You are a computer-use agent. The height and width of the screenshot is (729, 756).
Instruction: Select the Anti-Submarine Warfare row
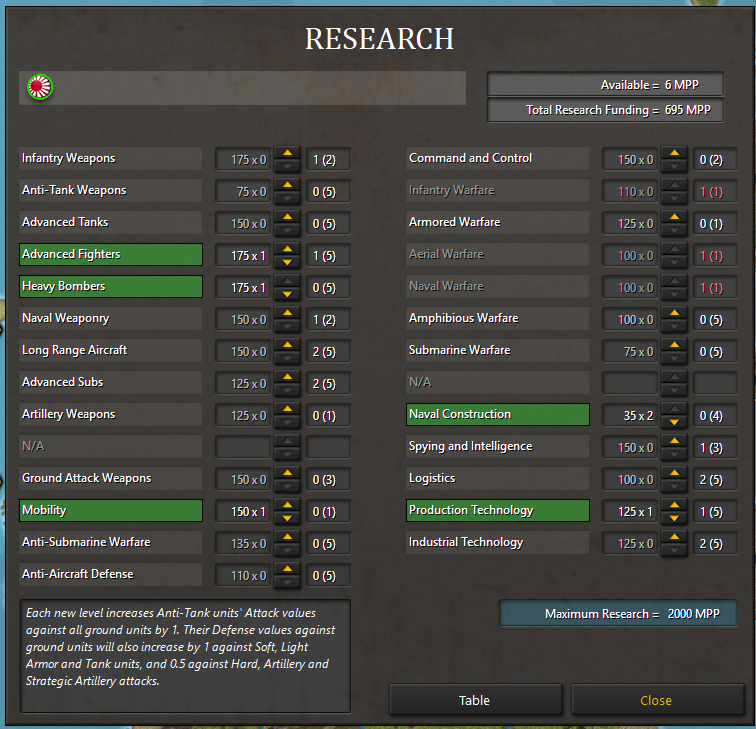pyautogui.click(x=110, y=542)
